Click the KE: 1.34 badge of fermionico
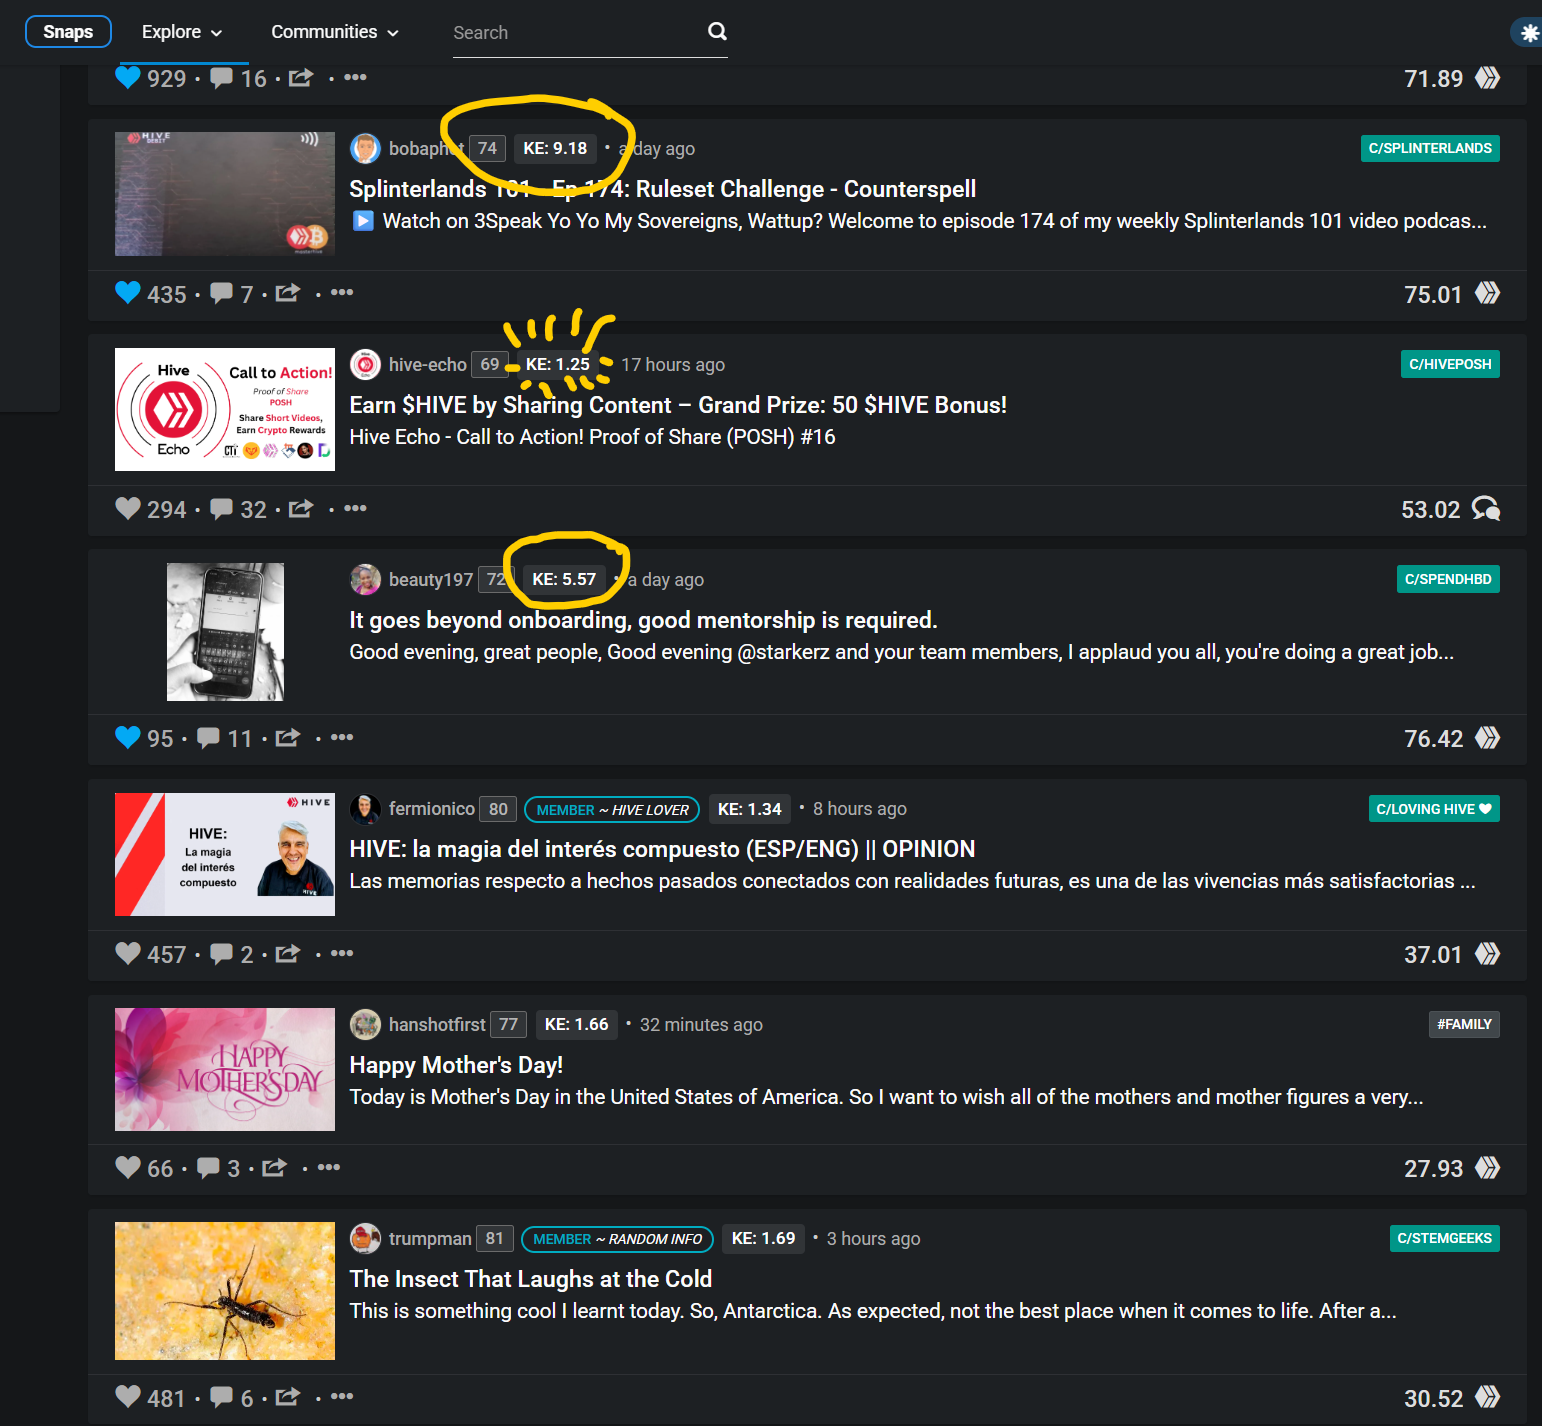This screenshot has height=1426, width=1542. click(750, 809)
